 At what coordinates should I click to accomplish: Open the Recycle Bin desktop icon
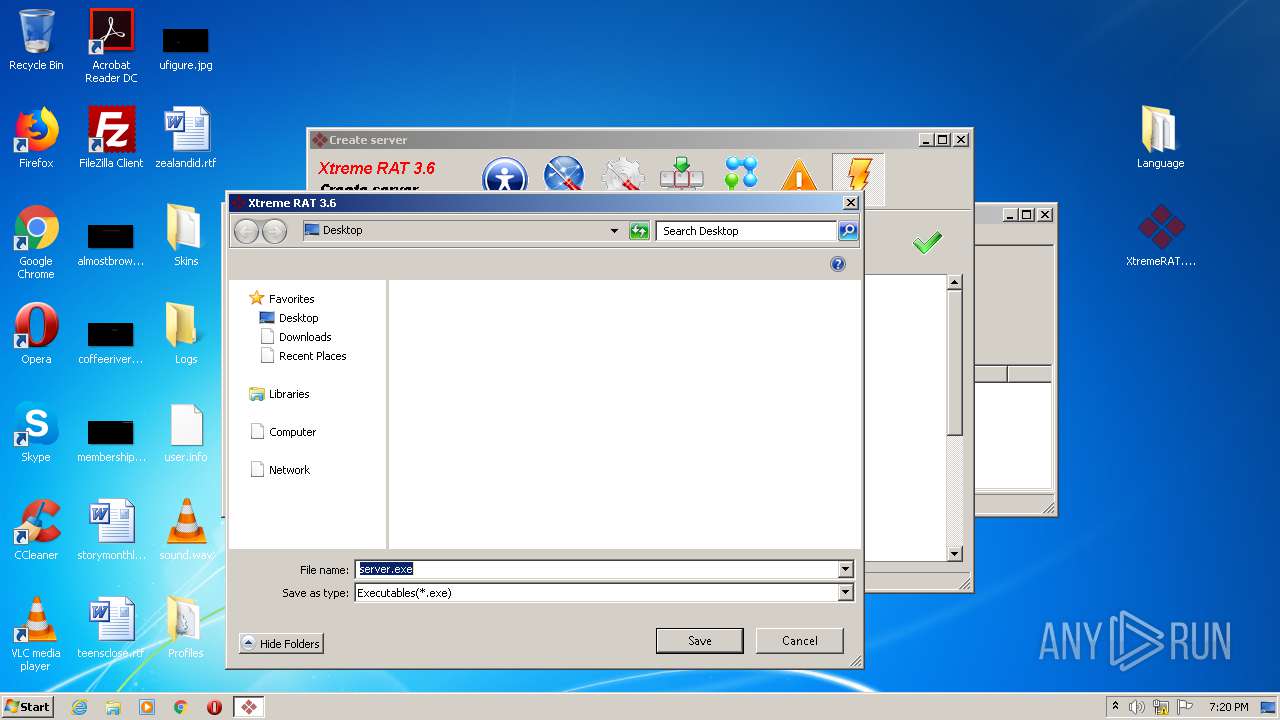point(36,40)
